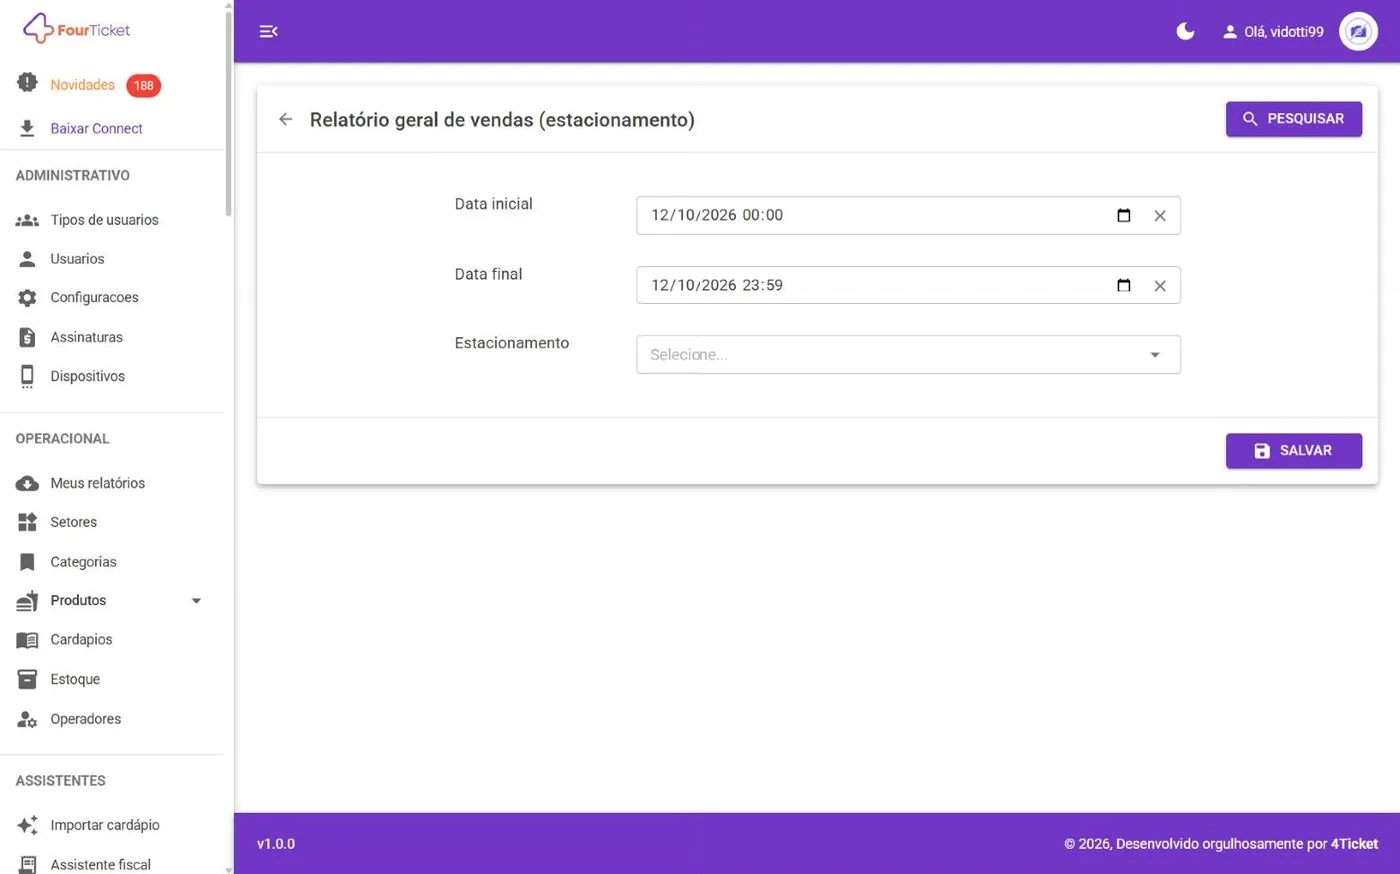Image resolution: width=1400 pixels, height=874 pixels.
Task: Open the Estacionamento dropdown
Action: click(x=908, y=354)
